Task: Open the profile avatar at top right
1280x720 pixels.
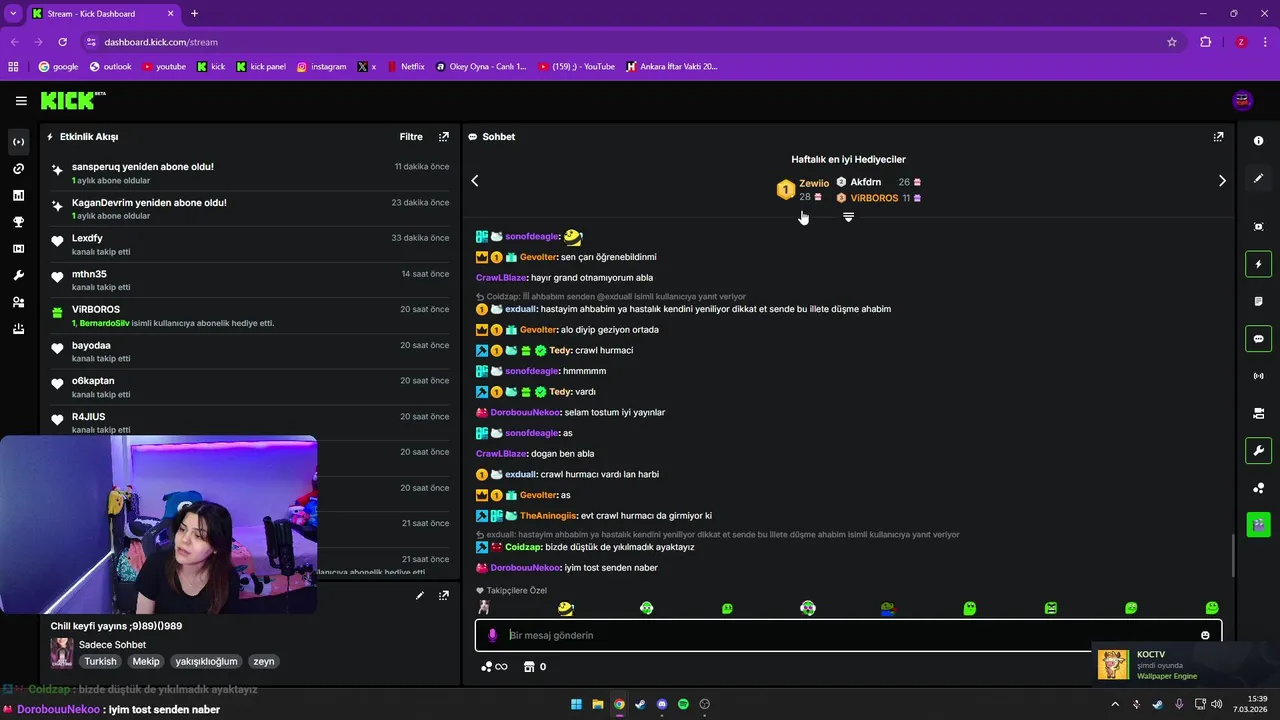Action: (x=1242, y=100)
